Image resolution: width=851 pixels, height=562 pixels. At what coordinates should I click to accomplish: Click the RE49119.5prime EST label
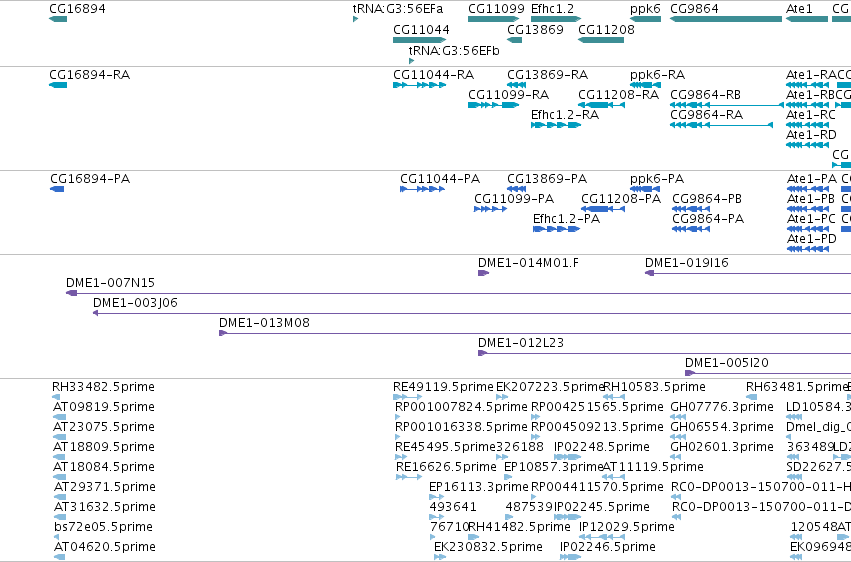pos(443,387)
